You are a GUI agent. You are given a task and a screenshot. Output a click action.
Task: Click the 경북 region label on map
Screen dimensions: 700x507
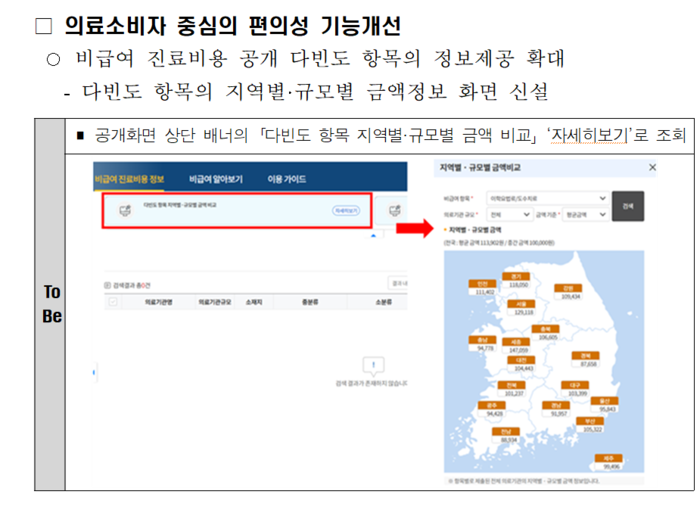(586, 356)
